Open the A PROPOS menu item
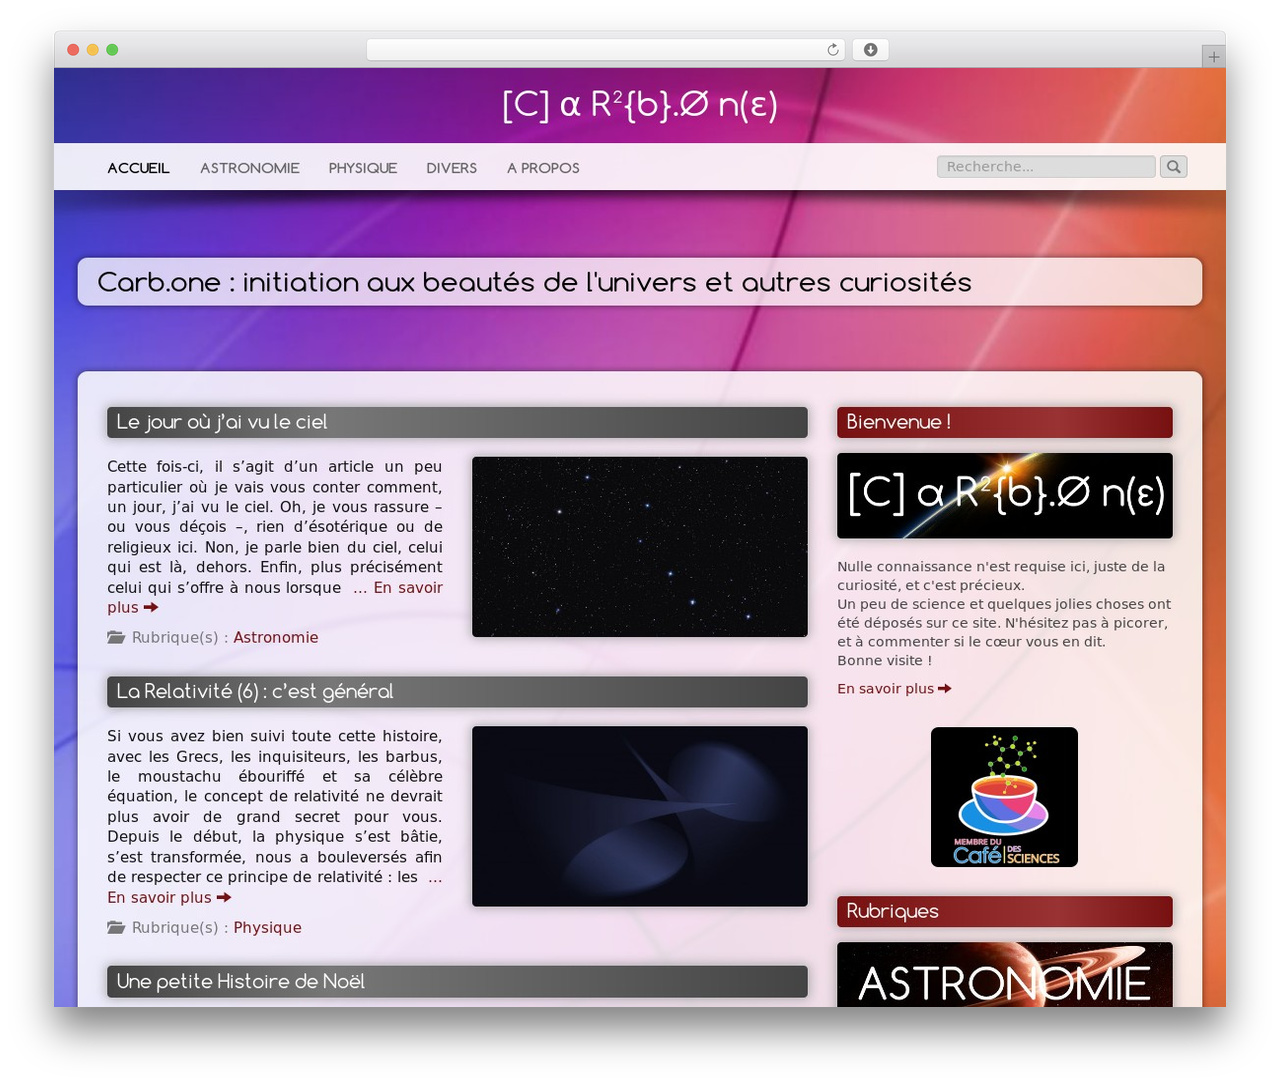The image size is (1280, 1084). click(543, 168)
